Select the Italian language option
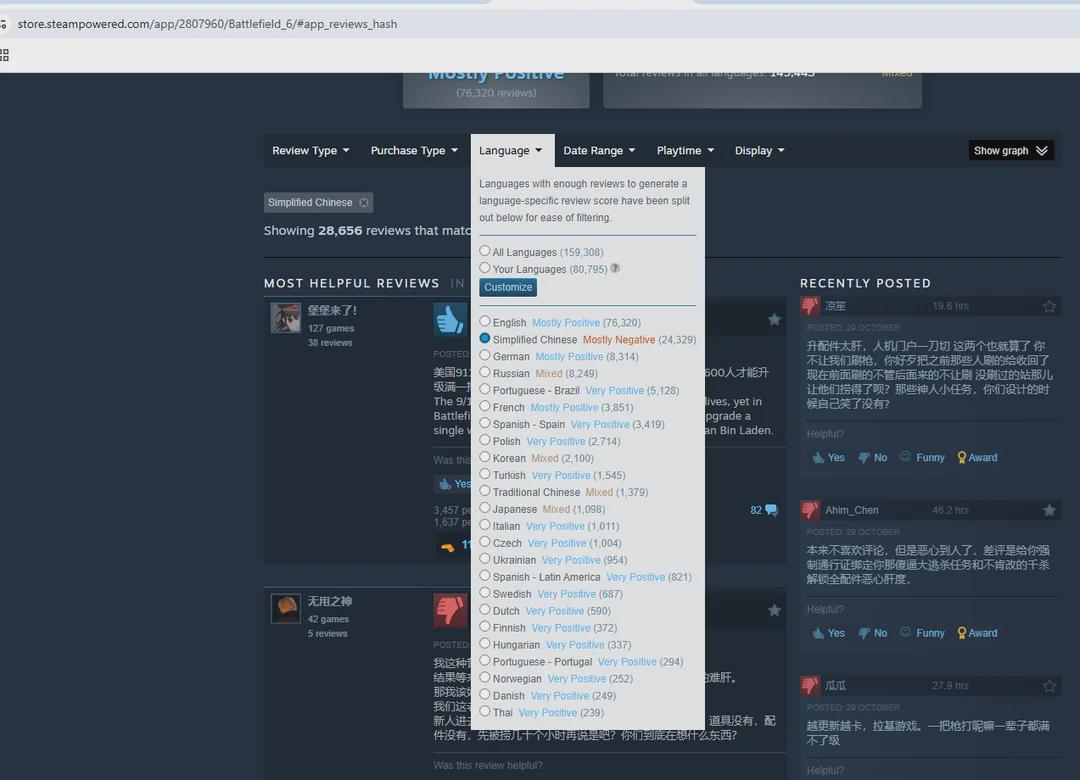Screen dimensions: 1080x780 click(485, 524)
